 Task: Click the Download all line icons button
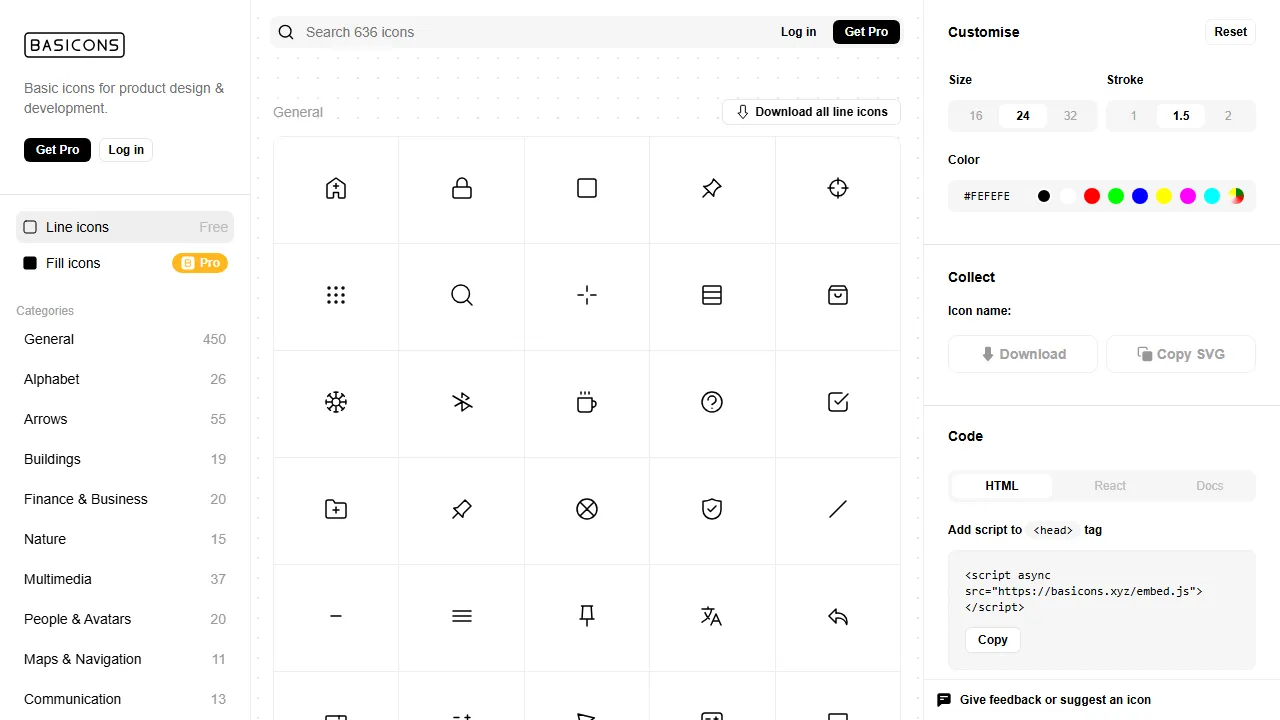coord(811,112)
